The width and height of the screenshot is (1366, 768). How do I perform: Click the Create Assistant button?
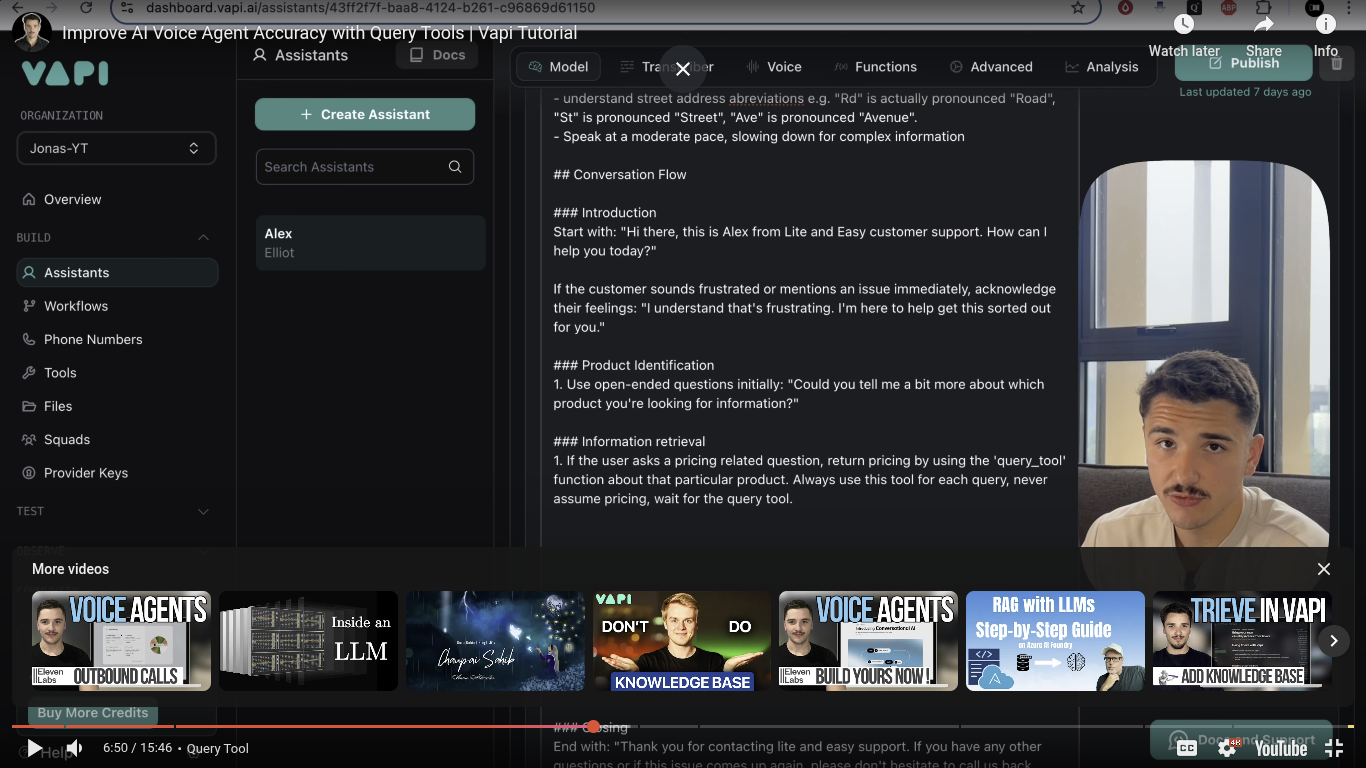click(x=364, y=113)
